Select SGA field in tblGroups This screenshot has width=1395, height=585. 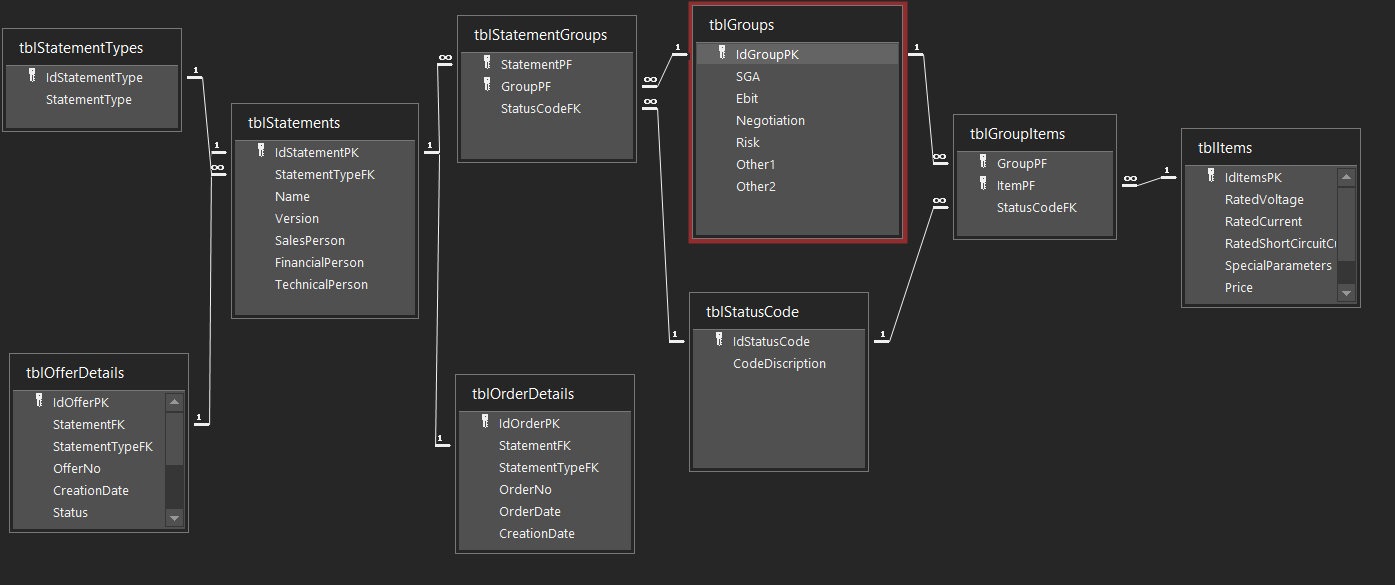coord(748,76)
